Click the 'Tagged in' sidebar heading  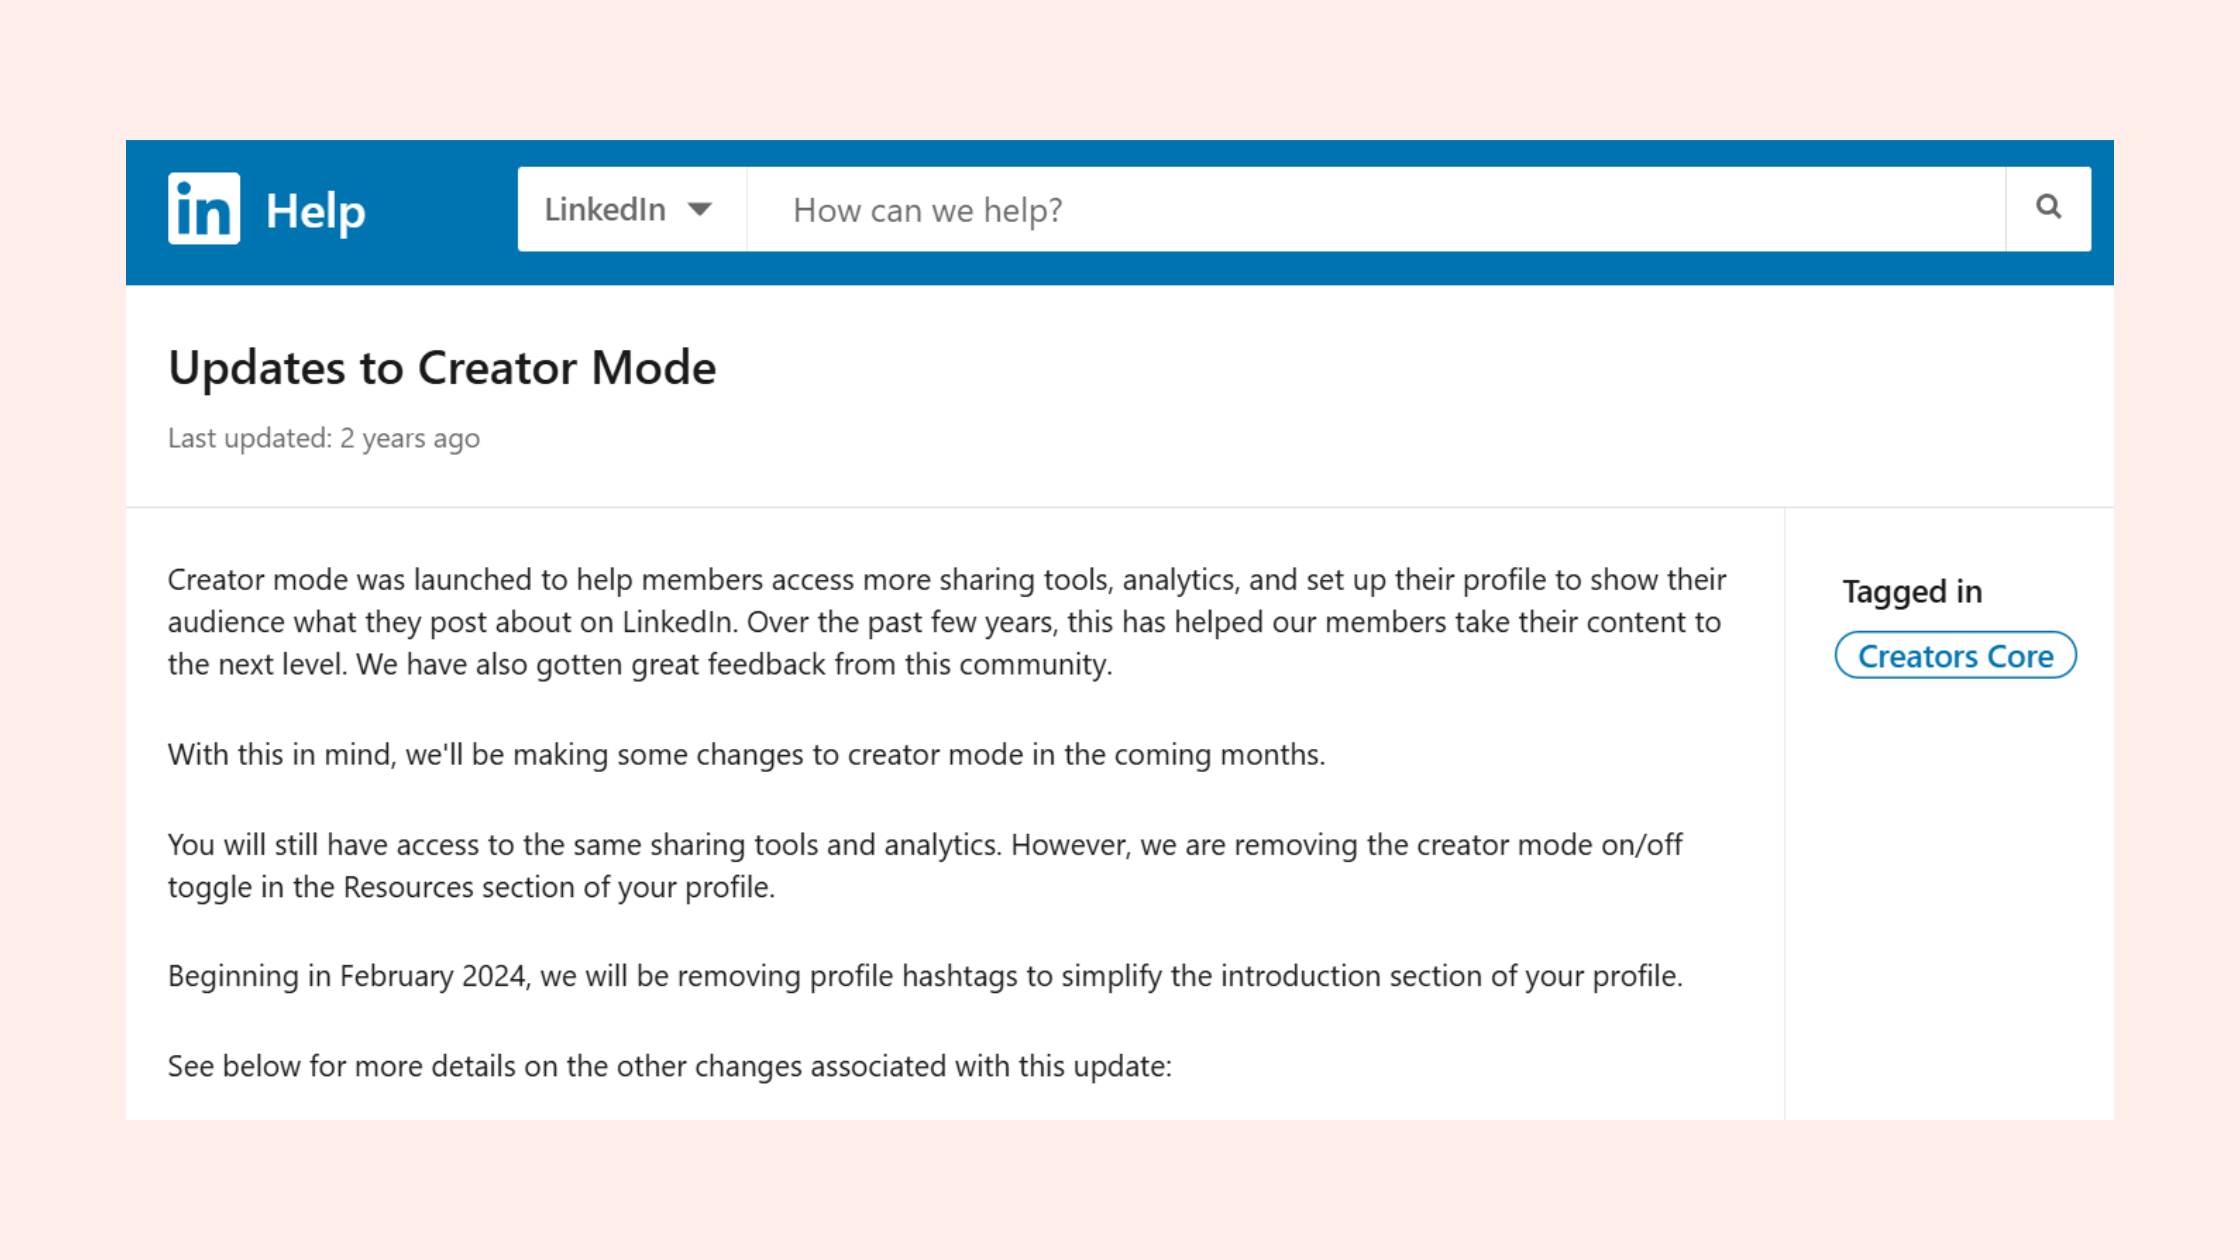tap(1912, 591)
